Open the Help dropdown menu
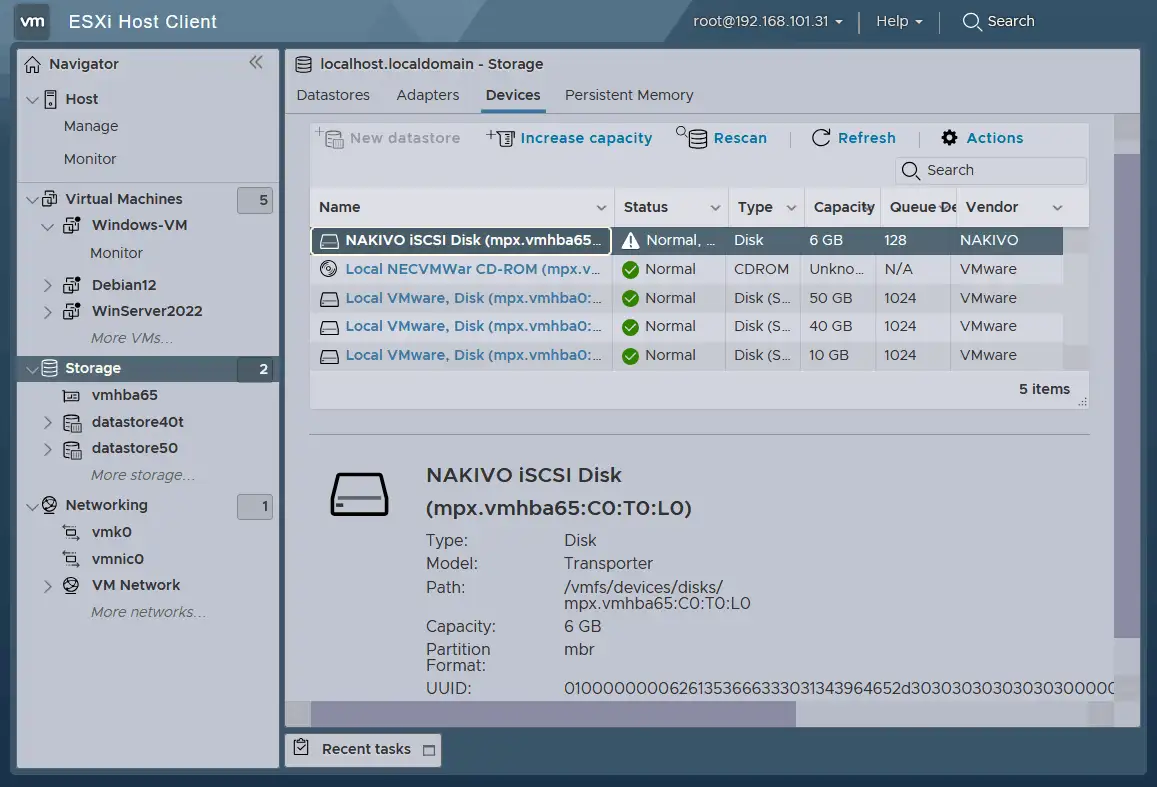Image resolution: width=1157 pixels, height=787 pixels. click(899, 21)
